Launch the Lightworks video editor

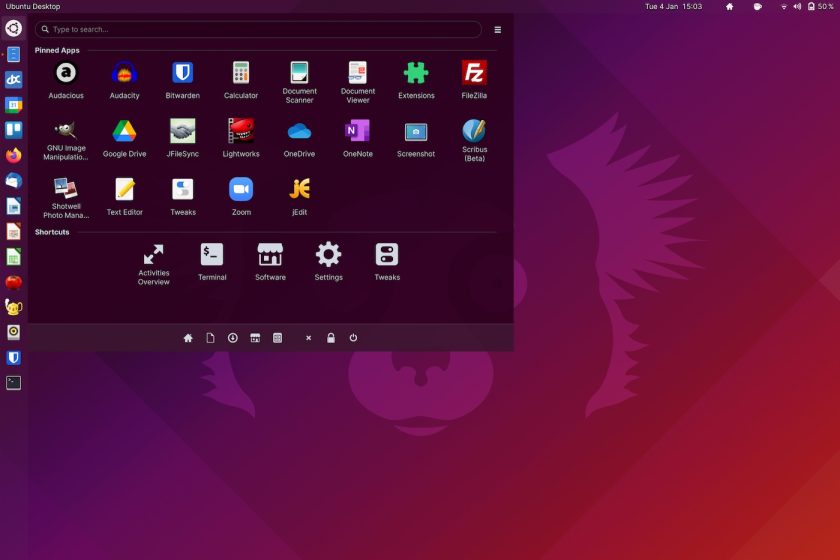(x=241, y=138)
